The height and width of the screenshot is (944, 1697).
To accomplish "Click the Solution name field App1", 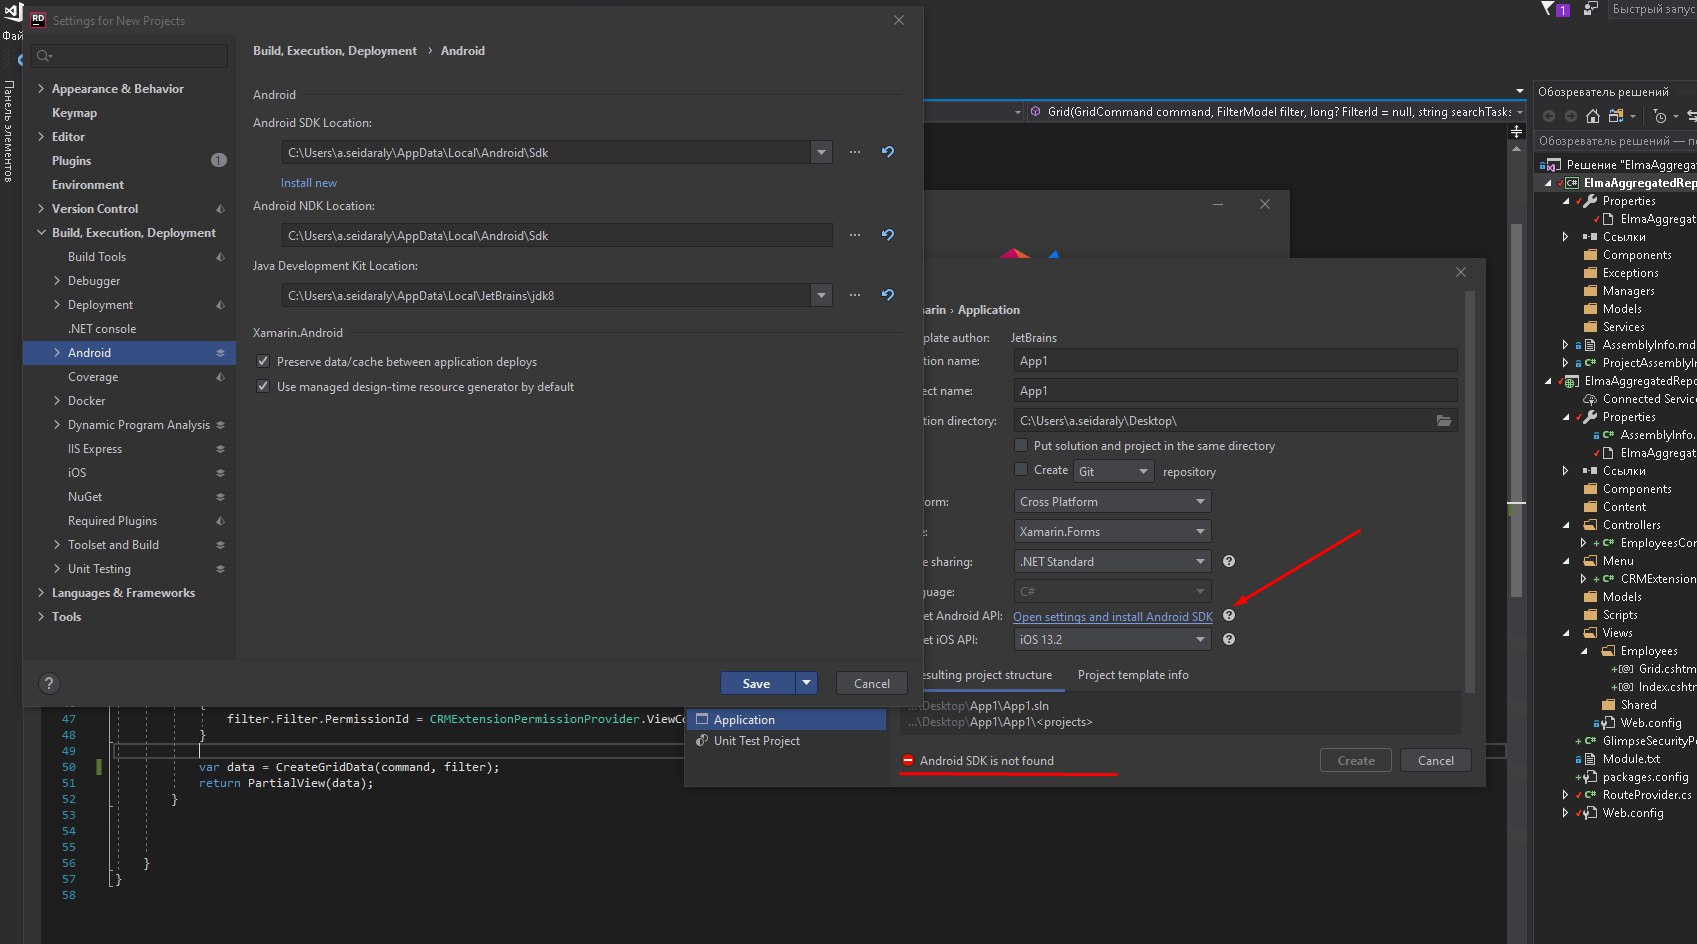I will point(1236,361).
